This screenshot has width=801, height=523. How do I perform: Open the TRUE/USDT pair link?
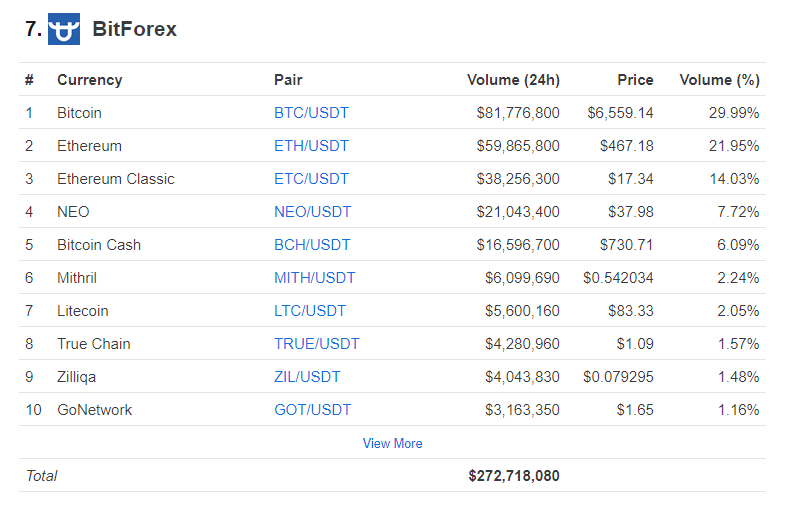[317, 344]
